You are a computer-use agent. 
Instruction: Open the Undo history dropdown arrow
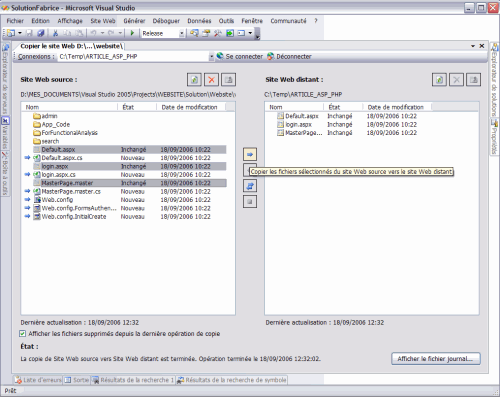point(102,33)
